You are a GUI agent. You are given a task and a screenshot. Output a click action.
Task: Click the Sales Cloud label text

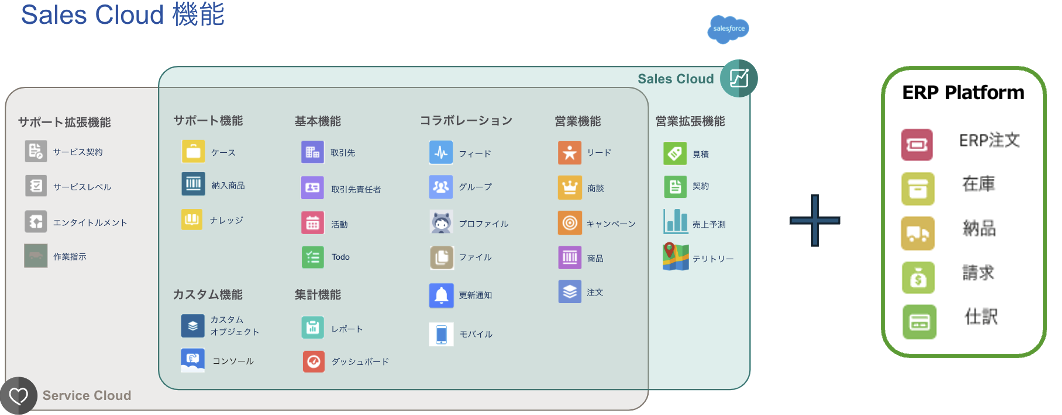(675, 79)
